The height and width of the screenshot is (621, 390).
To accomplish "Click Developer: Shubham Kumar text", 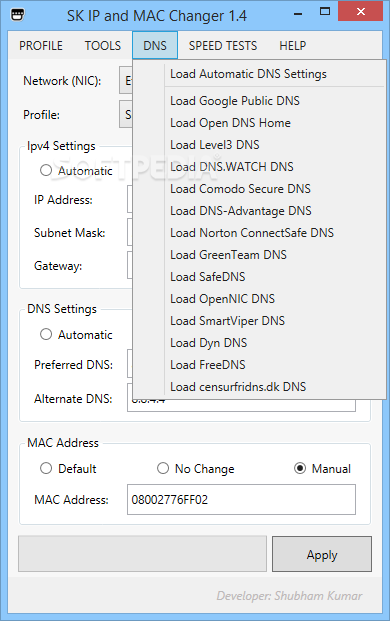I will click(x=289, y=596).
